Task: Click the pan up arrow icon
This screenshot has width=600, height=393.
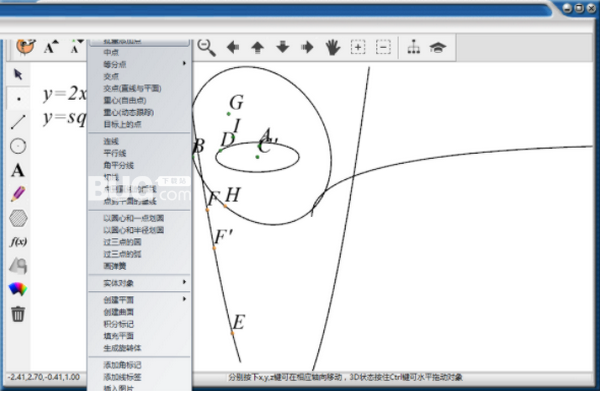Action: 258,47
